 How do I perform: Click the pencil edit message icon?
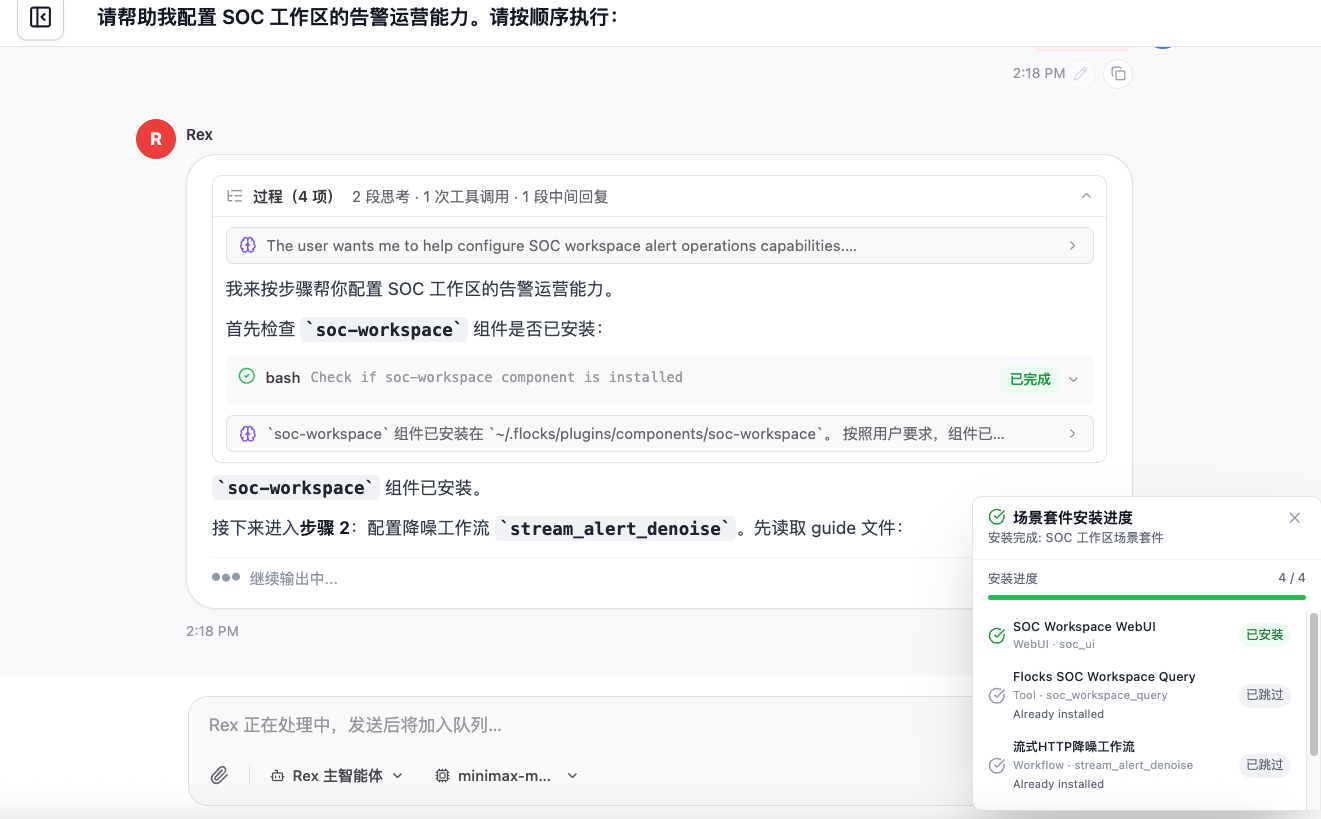point(1081,73)
